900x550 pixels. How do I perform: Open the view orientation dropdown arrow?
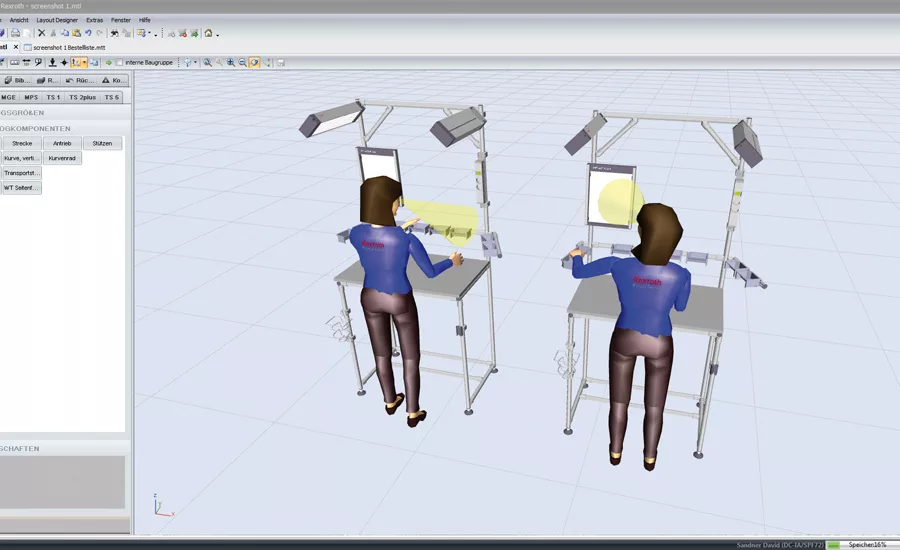[195, 62]
